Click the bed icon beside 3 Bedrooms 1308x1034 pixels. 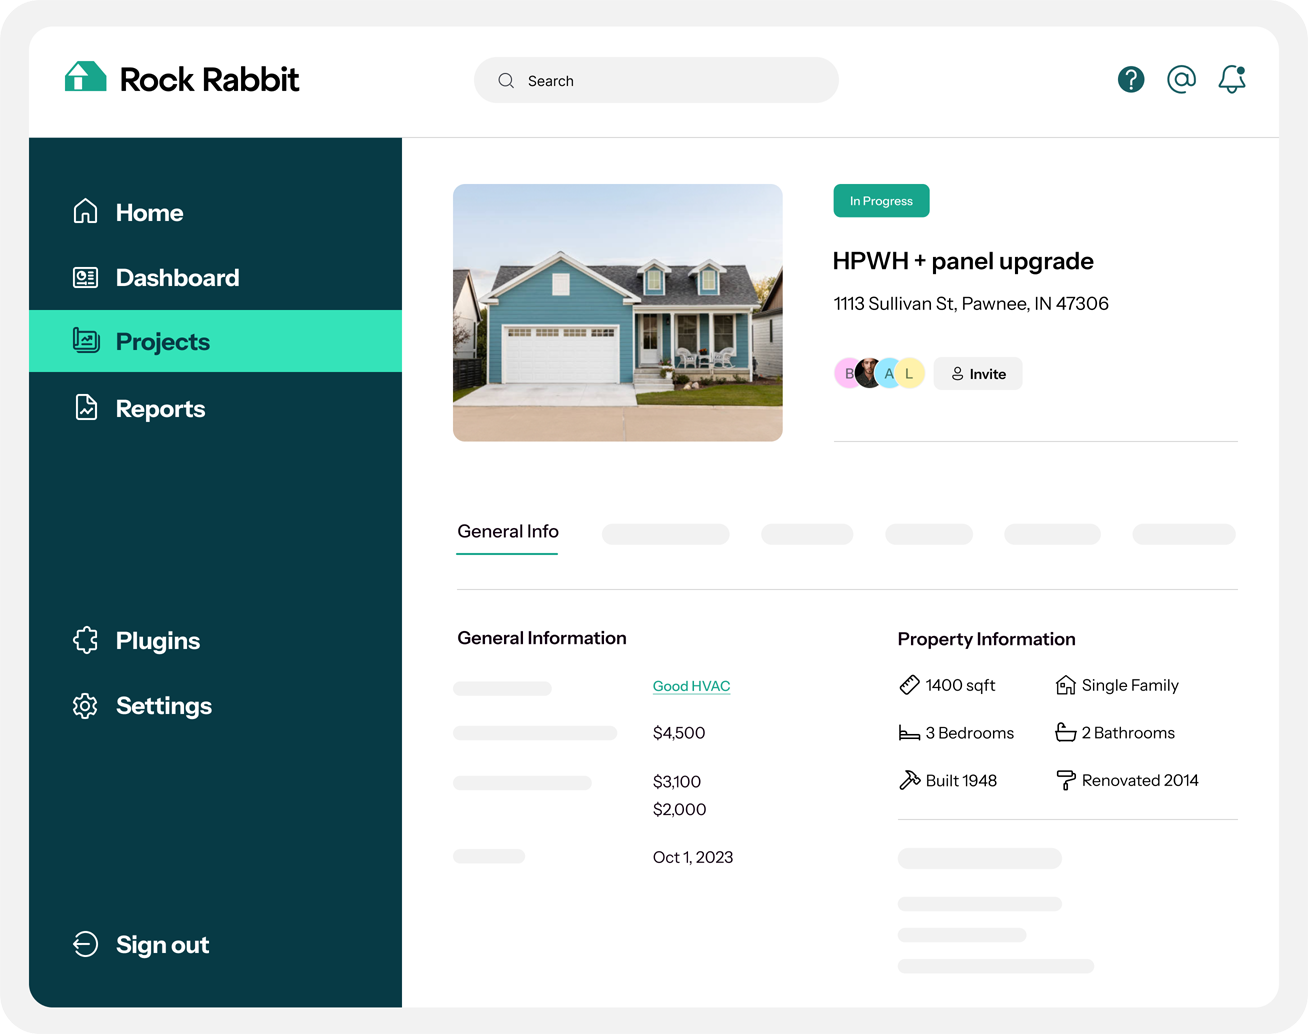[x=909, y=733]
